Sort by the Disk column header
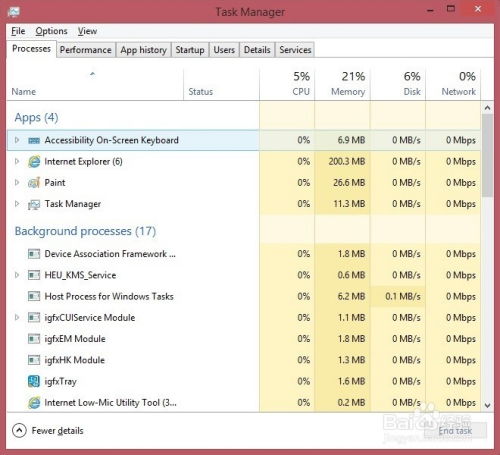500x455 pixels. coord(398,84)
